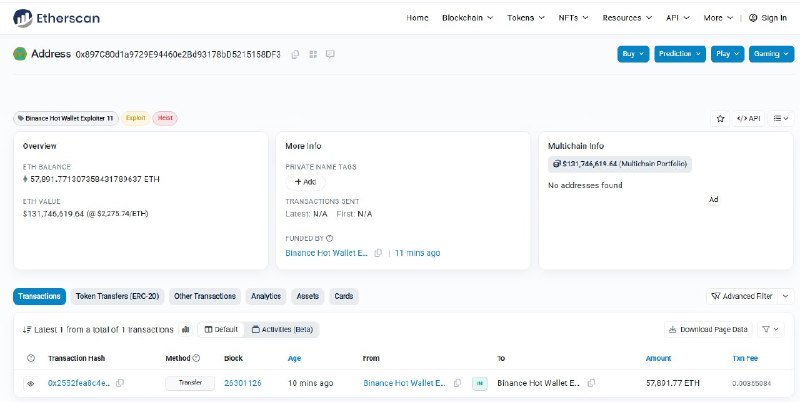Open the Prediction dropdown
Viewport: 800px width, 402px height.
click(x=680, y=54)
